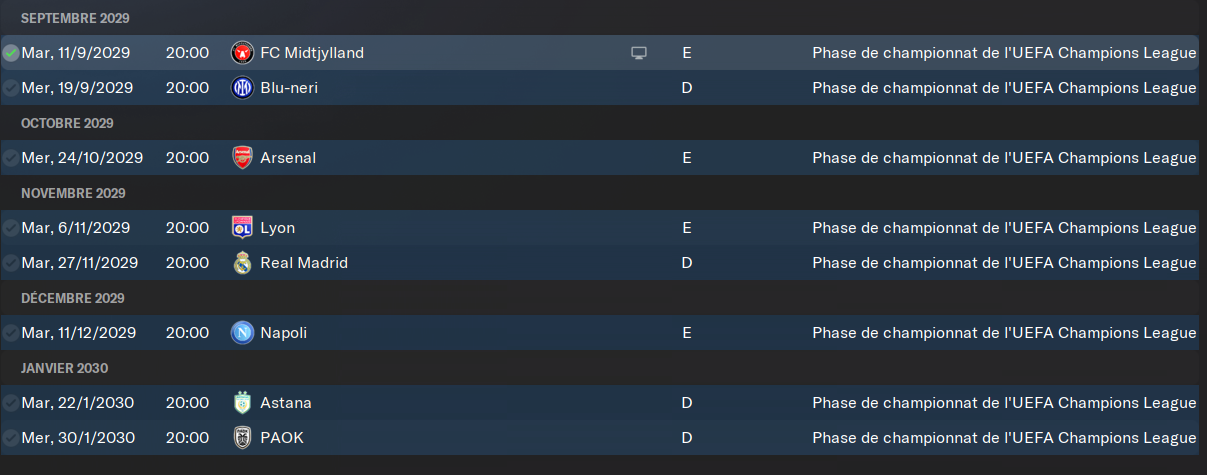Image resolution: width=1207 pixels, height=475 pixels.
Task: Click the Real Madrid crest
Action: (241, 263)
